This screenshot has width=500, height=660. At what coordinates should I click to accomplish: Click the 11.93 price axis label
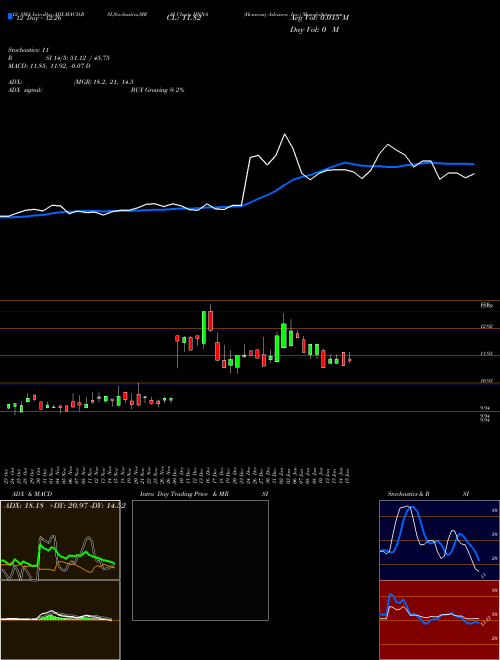point(487,354)
